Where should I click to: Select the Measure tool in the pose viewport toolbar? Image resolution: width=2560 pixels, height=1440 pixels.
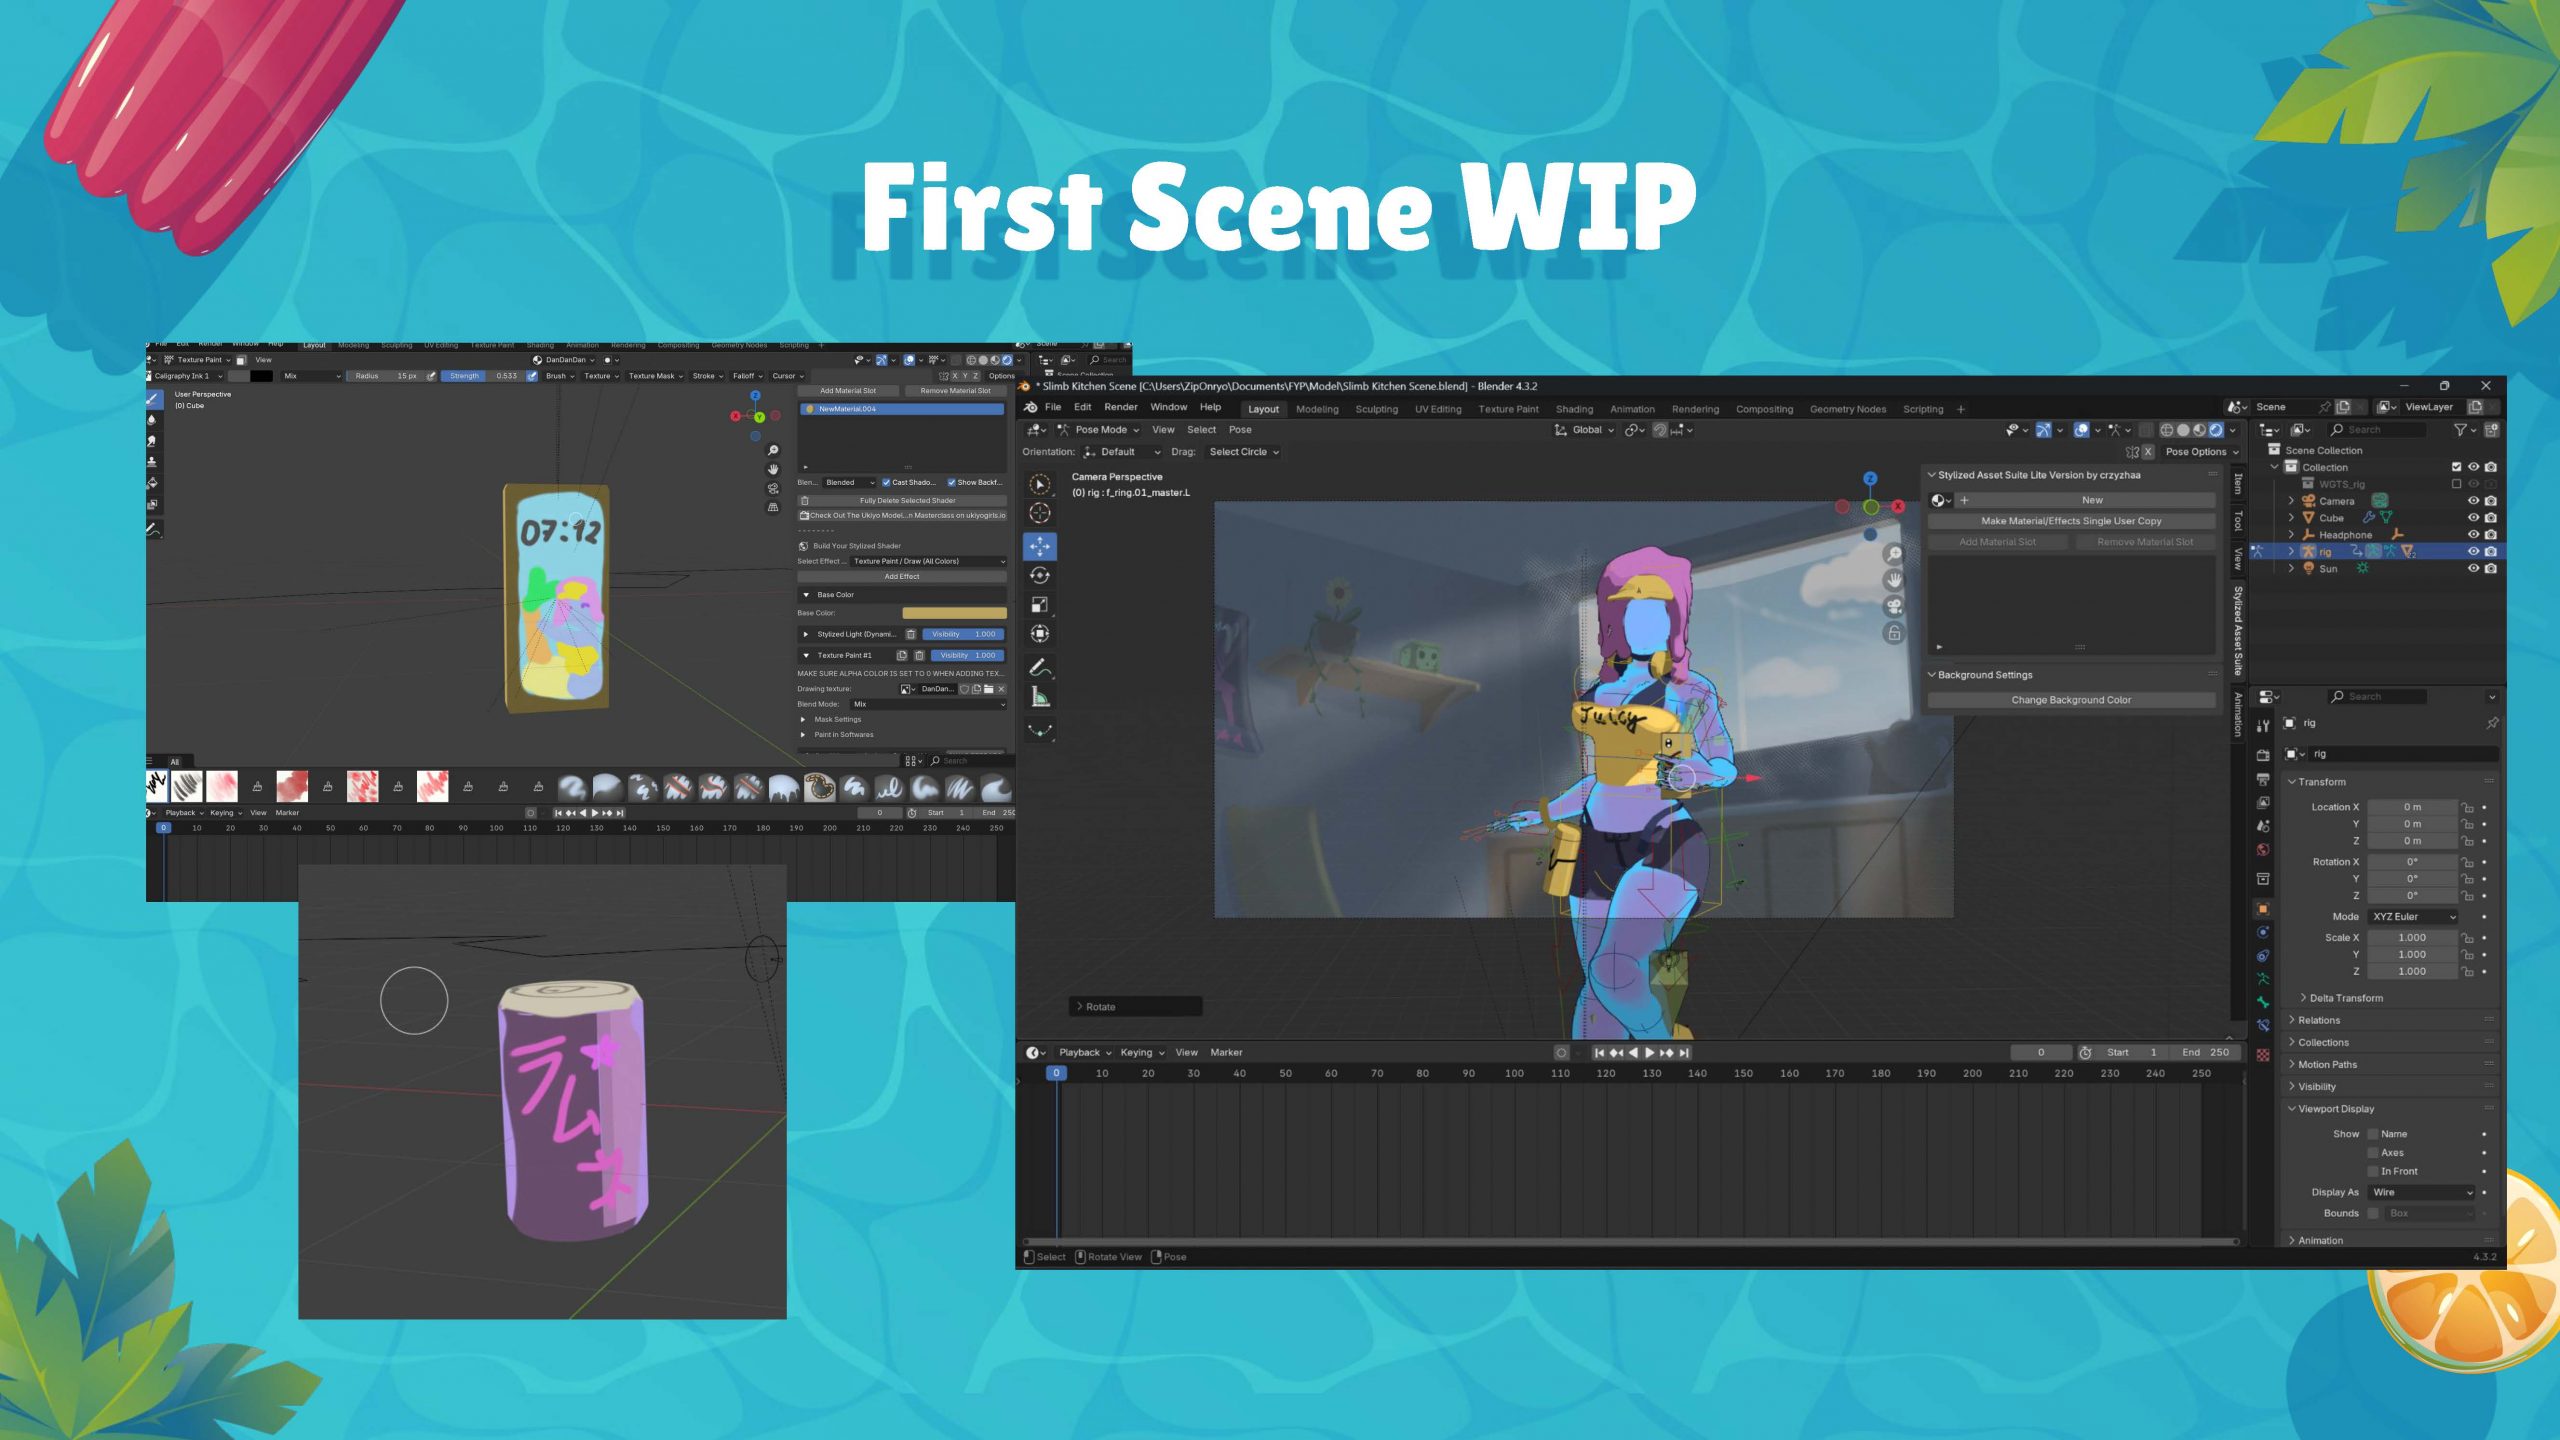pos(1040,698)
